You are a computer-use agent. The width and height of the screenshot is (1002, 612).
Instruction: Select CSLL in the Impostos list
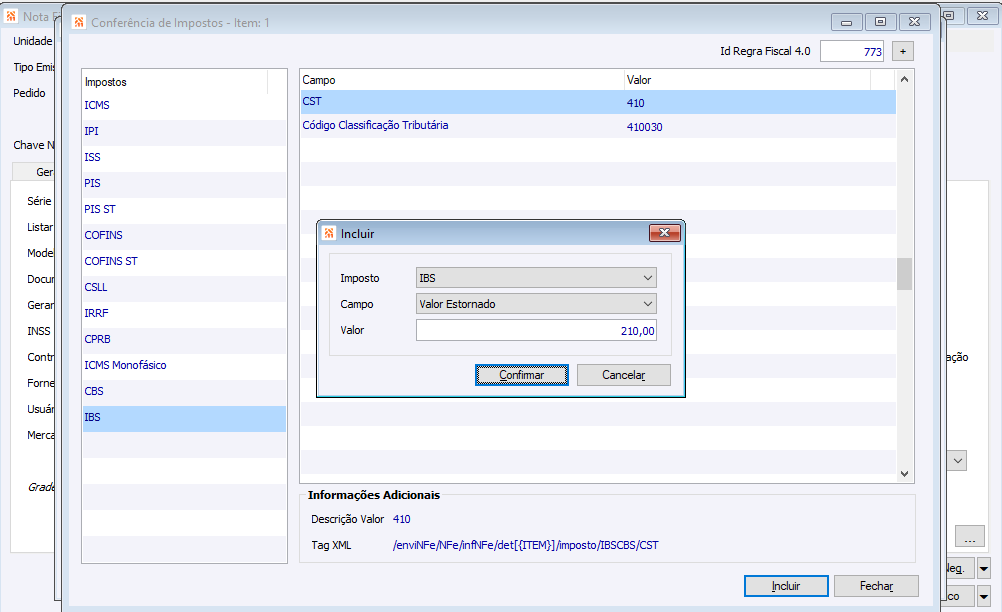[184, 287]
